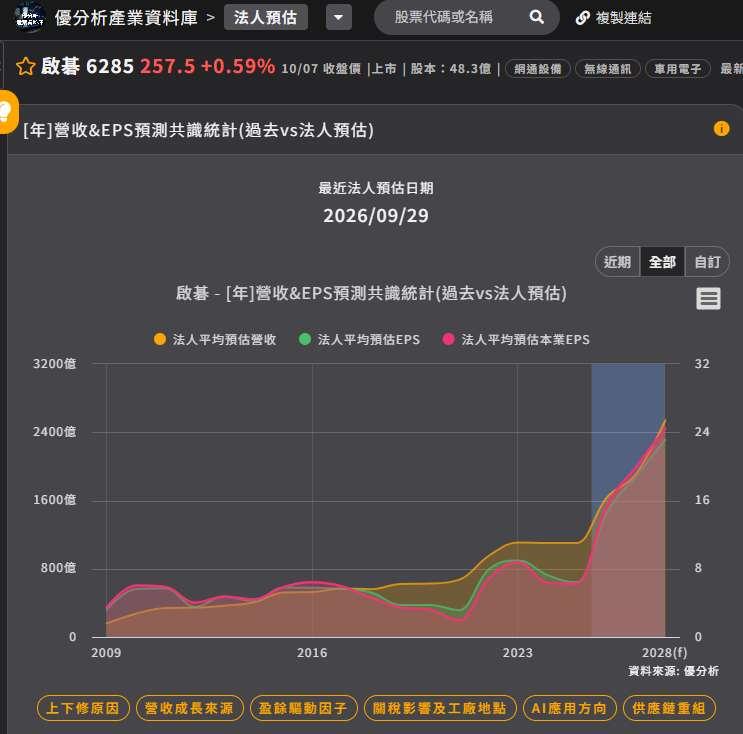This screenshot has height=734, width=743.
Task: Click the +0.59% change text
Action: coord(238,66)
